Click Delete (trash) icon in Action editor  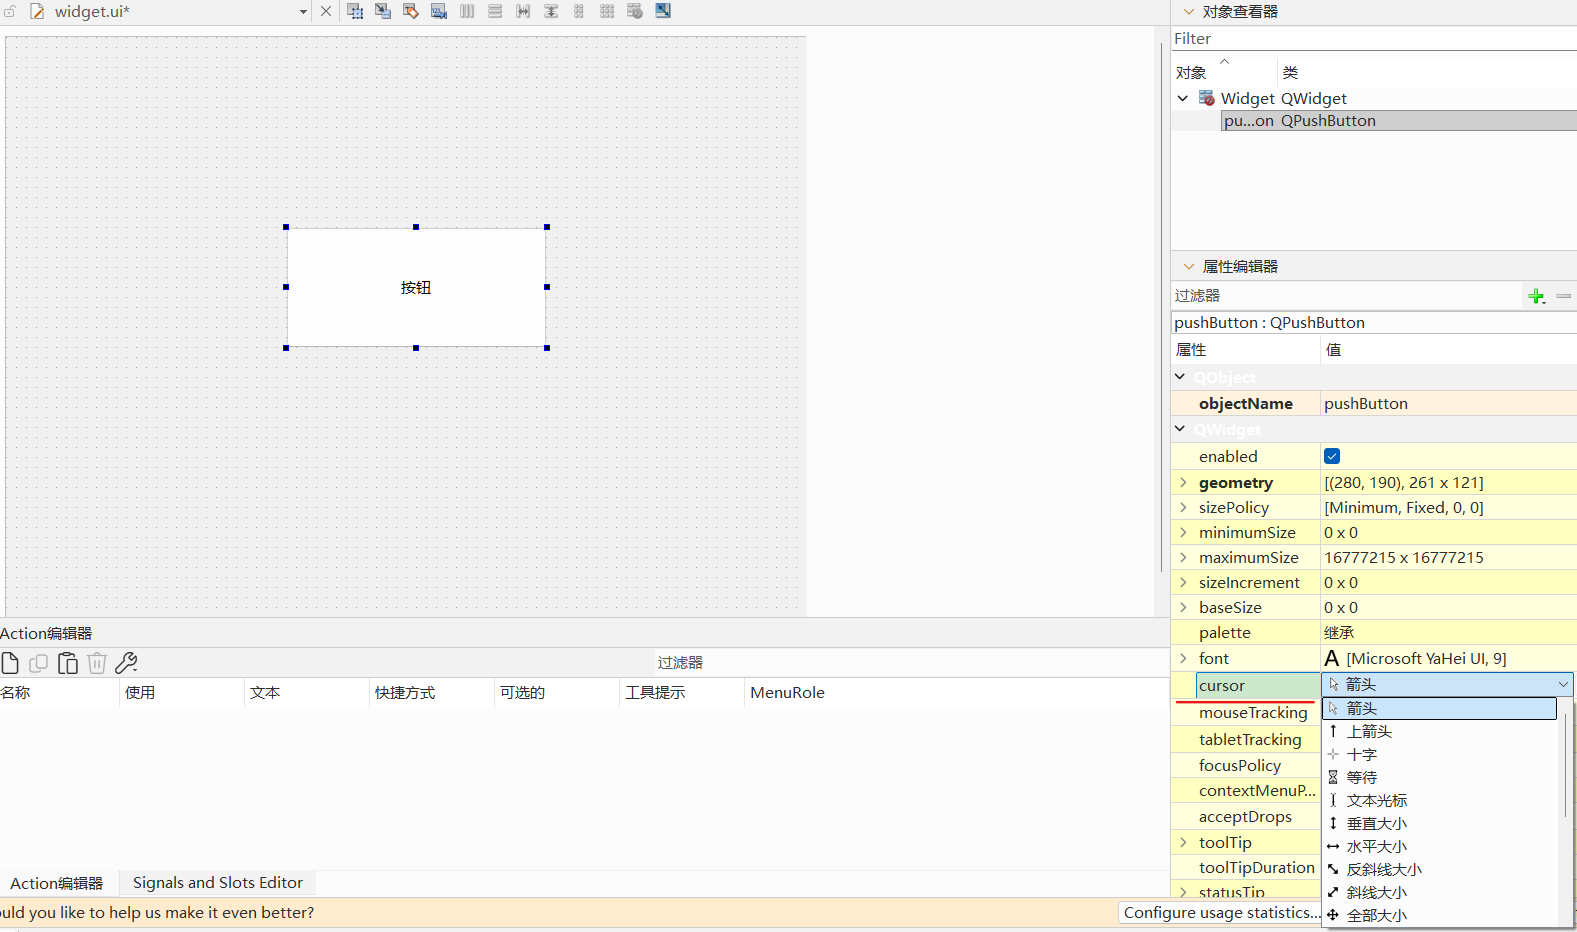[x=97, y=663]
